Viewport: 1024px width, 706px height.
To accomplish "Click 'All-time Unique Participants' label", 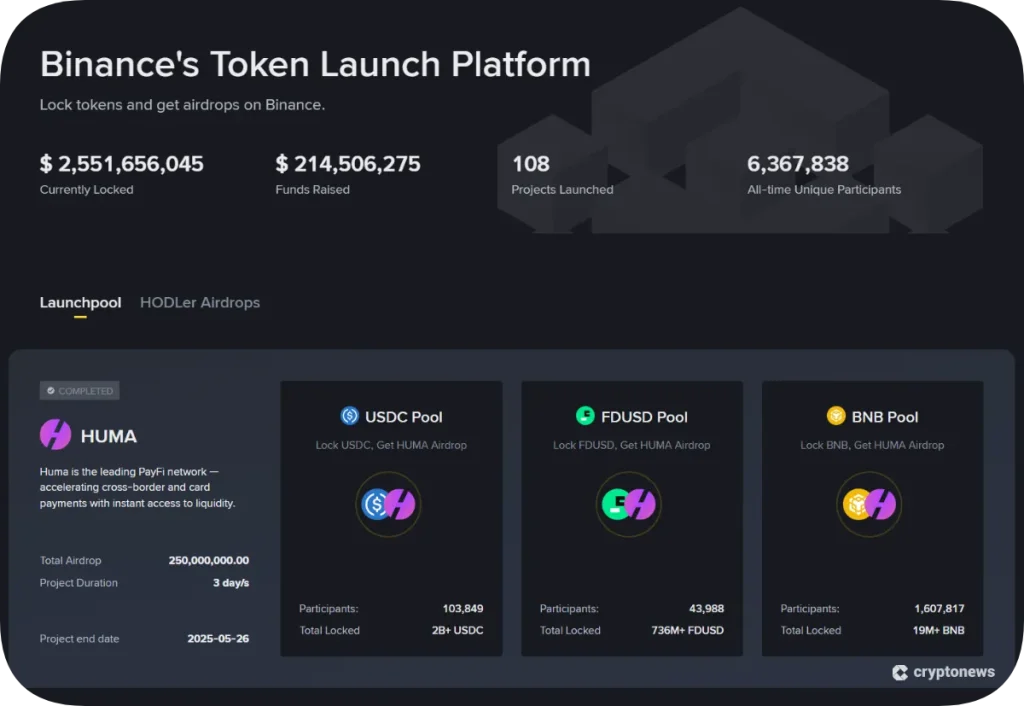I will (824, 189).
